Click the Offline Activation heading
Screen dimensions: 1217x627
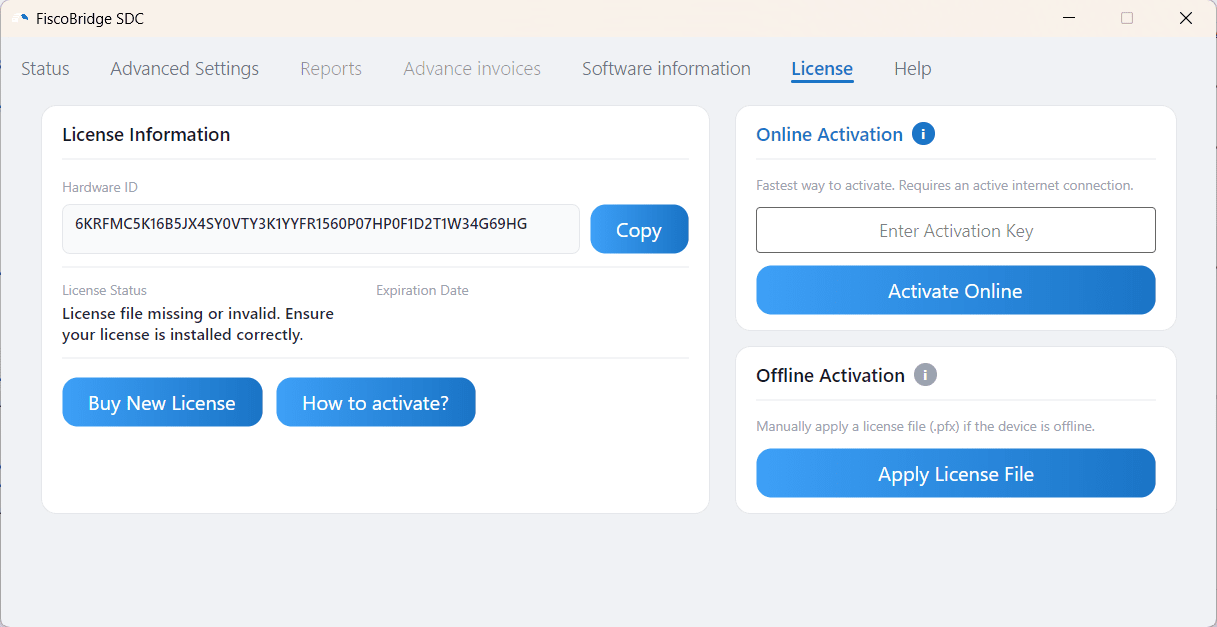point(830,375)
